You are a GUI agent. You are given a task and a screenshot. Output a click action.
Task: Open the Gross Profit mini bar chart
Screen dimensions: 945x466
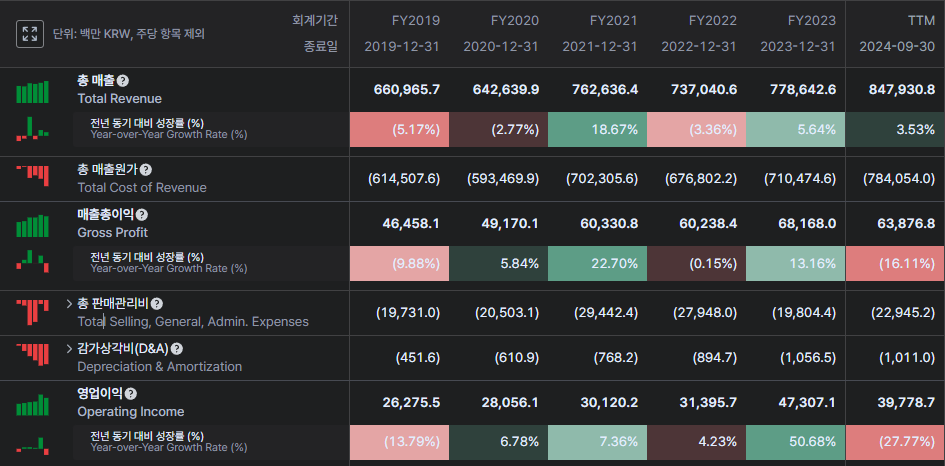click(x=32, y=224)
